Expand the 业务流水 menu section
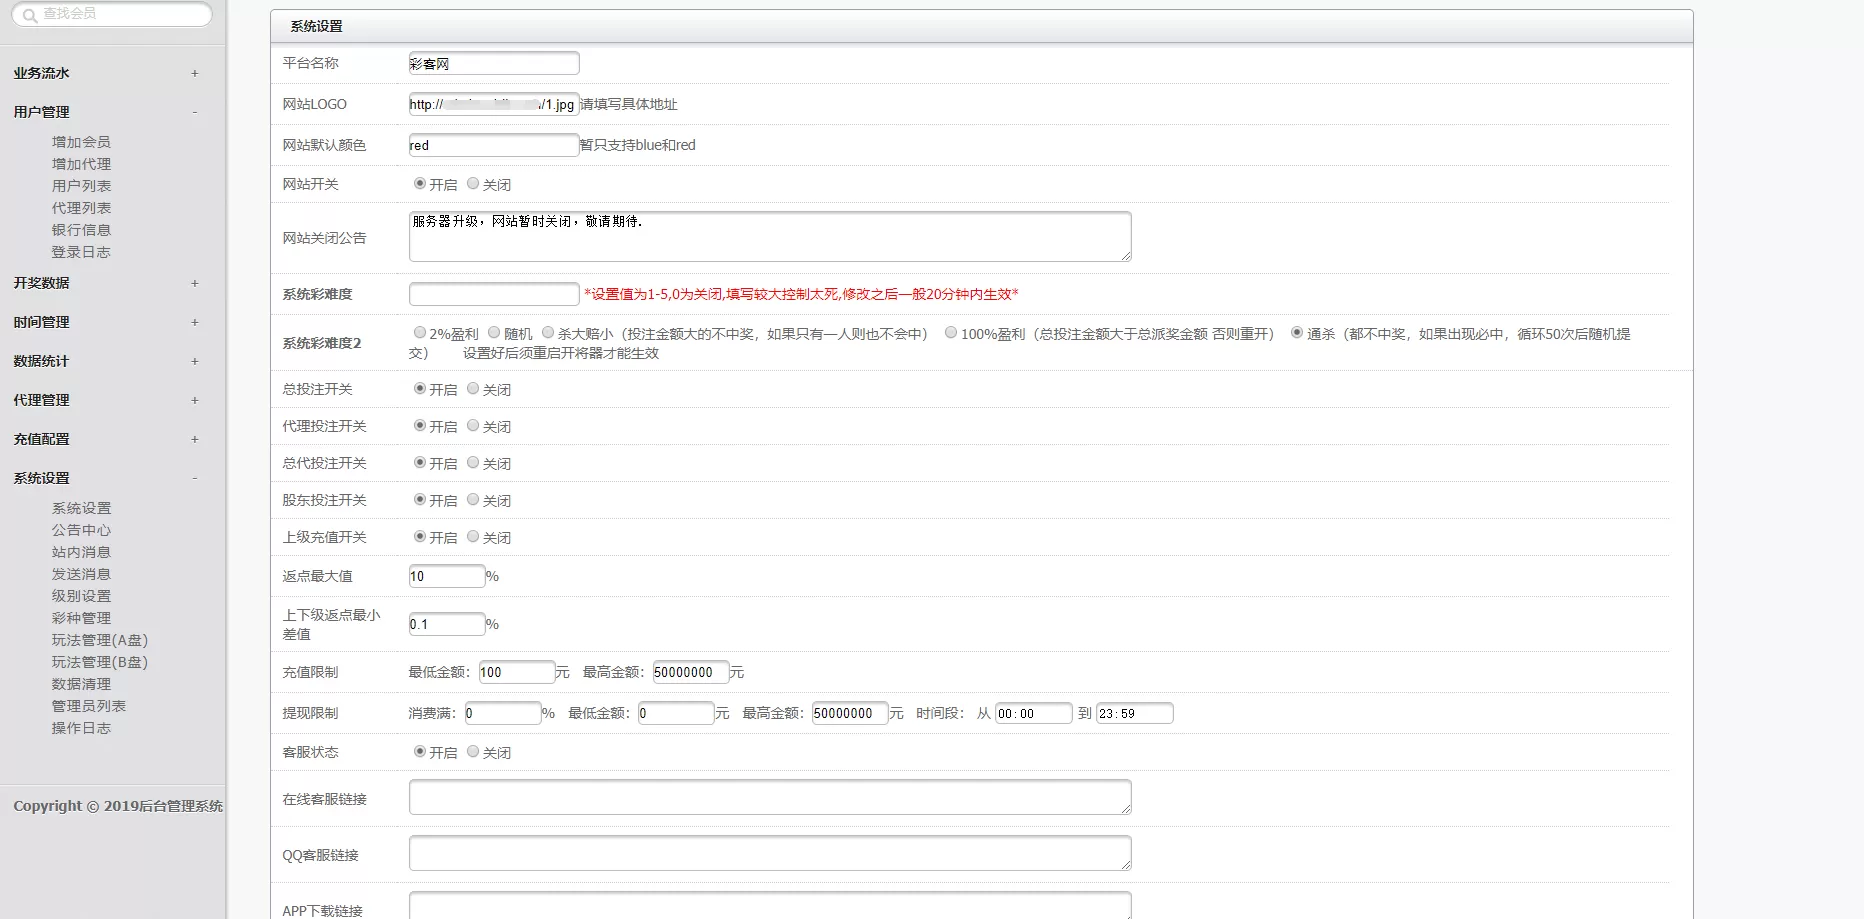The image size is (1864, 919). pyautogui.click(x=195, y=73)
